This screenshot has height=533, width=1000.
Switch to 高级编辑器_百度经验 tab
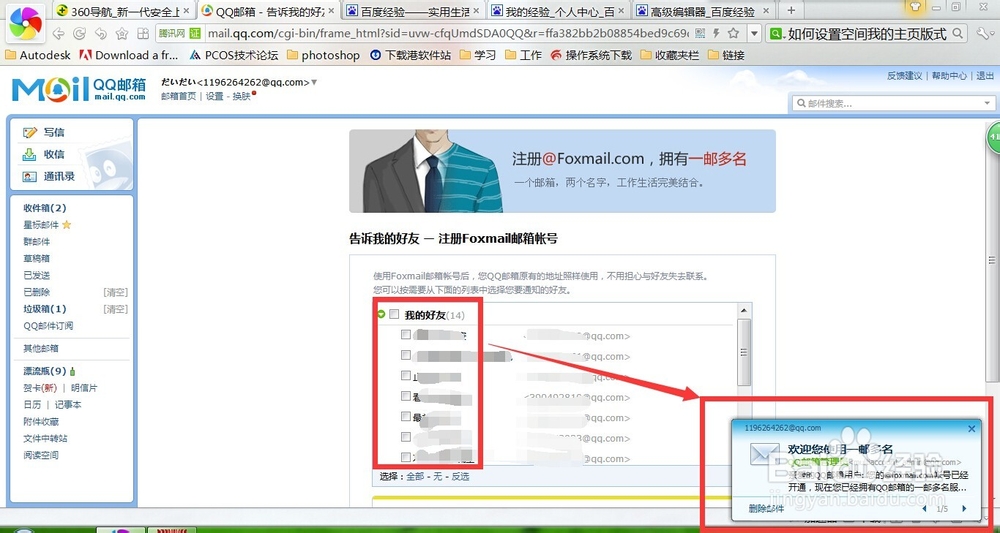[705, 11]
